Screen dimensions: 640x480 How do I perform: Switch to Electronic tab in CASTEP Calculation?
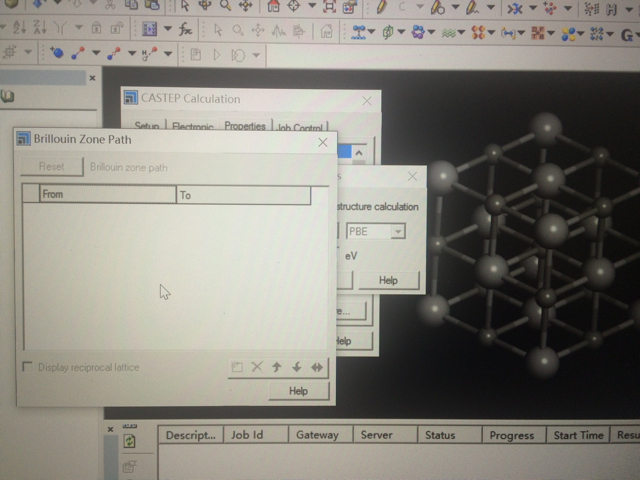click(x=193, y=127)
